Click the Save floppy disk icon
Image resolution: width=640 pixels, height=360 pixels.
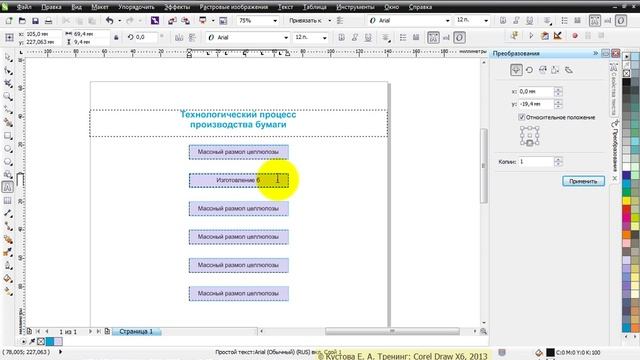35,20
